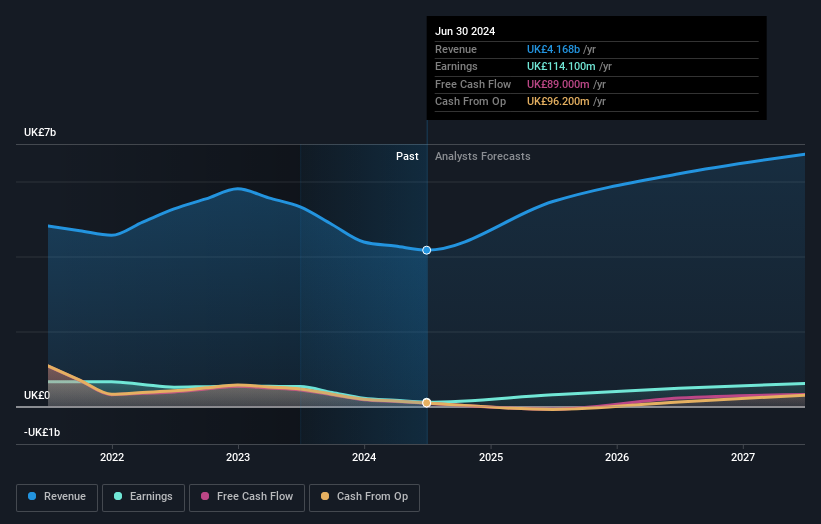Click the UK£0 y-axis label
Image resolution: width=821 pixels, height=524 pixels.
click(x=37, y=395)
